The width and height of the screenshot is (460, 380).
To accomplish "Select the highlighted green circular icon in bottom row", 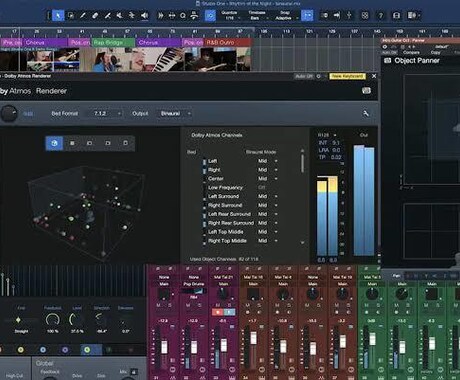I will click(x=87, y=350).
